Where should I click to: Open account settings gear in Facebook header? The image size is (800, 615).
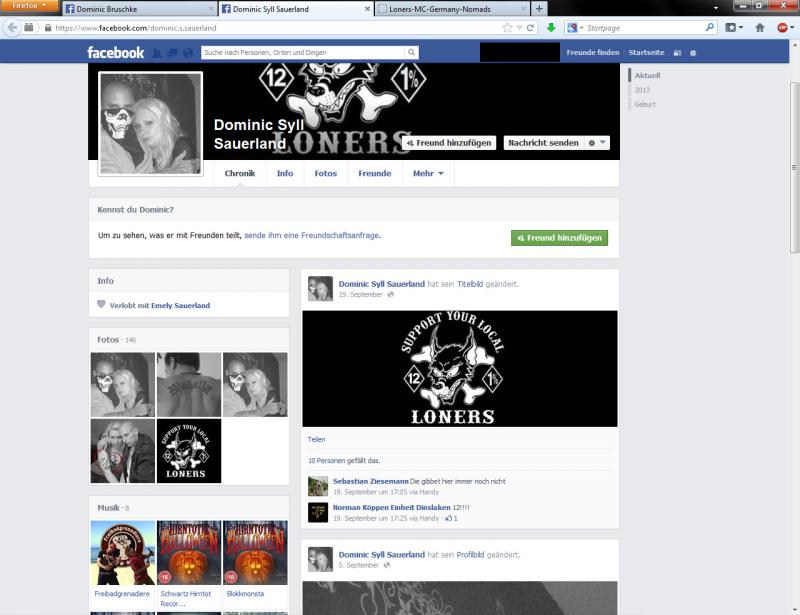click(693, 53)
